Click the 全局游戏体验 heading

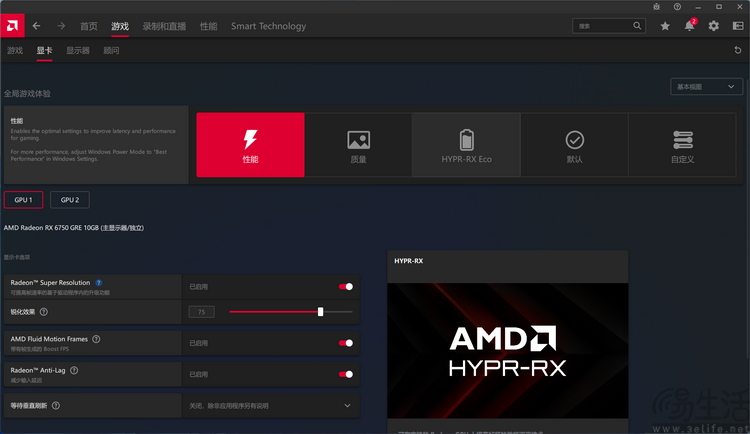(x=27, y=94)
